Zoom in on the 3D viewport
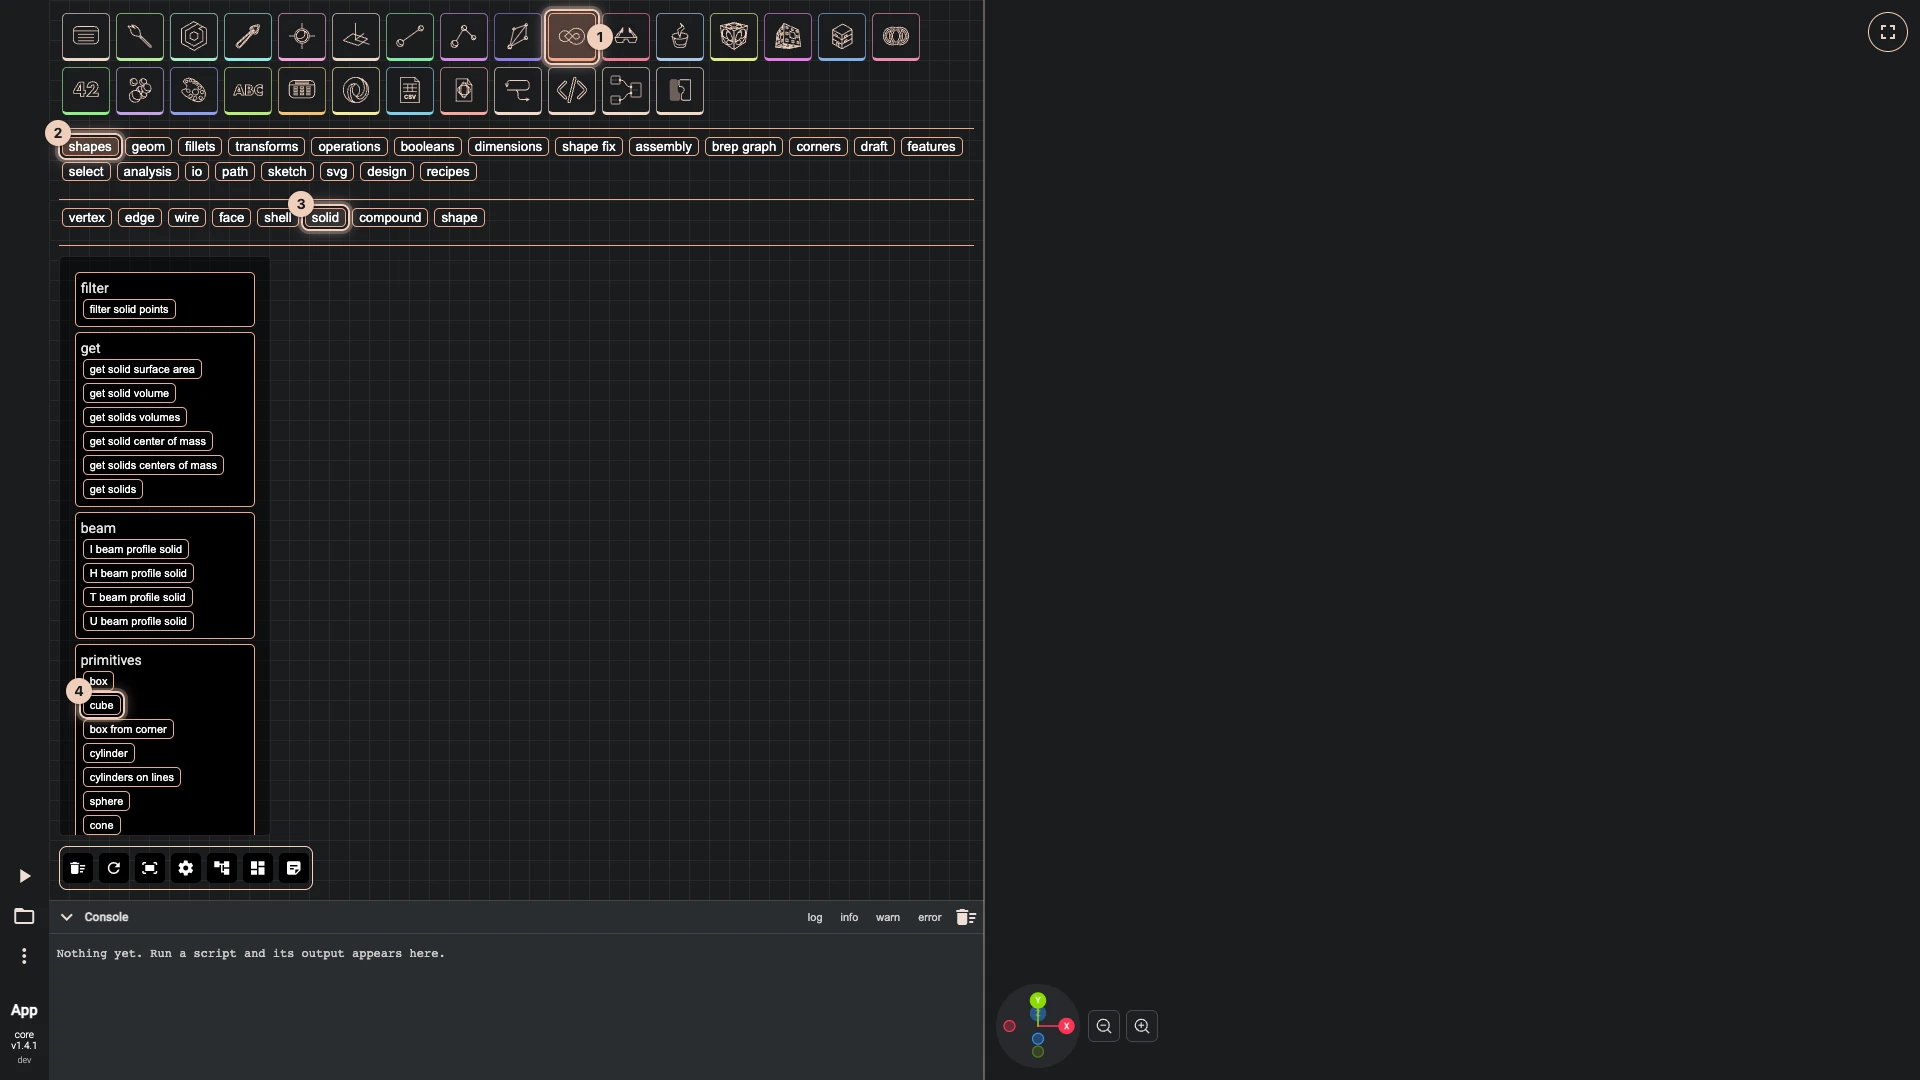This screenshot has width=1920, height=1080. (1142, 1026)
